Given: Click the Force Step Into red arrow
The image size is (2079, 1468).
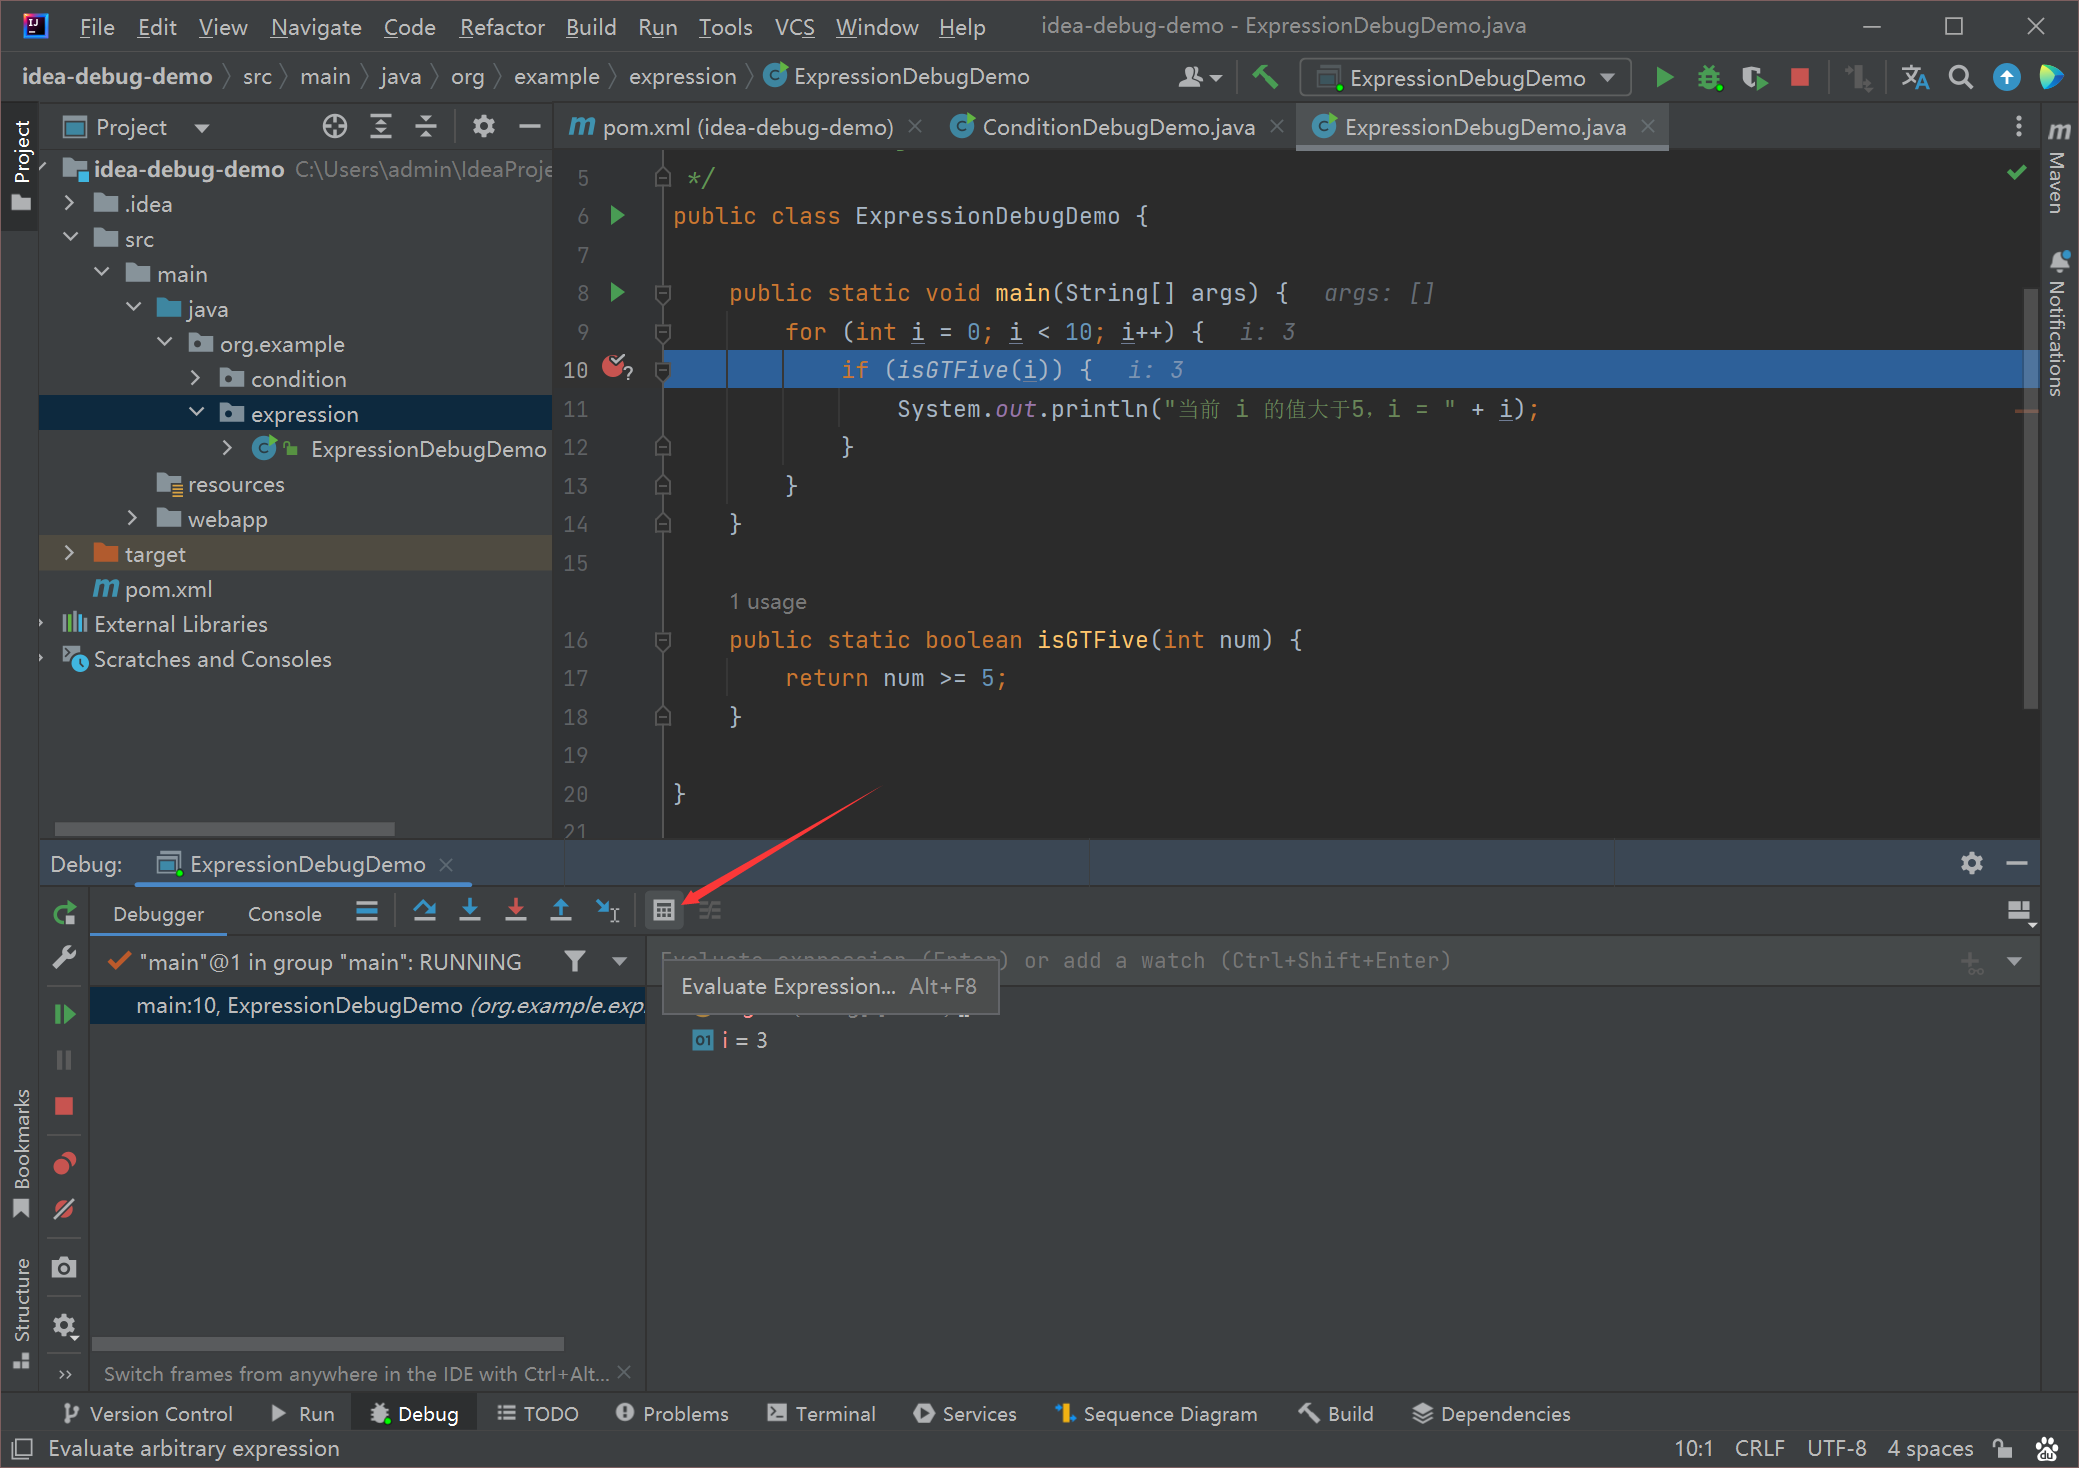Looking at the screenshot, I should coord(516,910).
